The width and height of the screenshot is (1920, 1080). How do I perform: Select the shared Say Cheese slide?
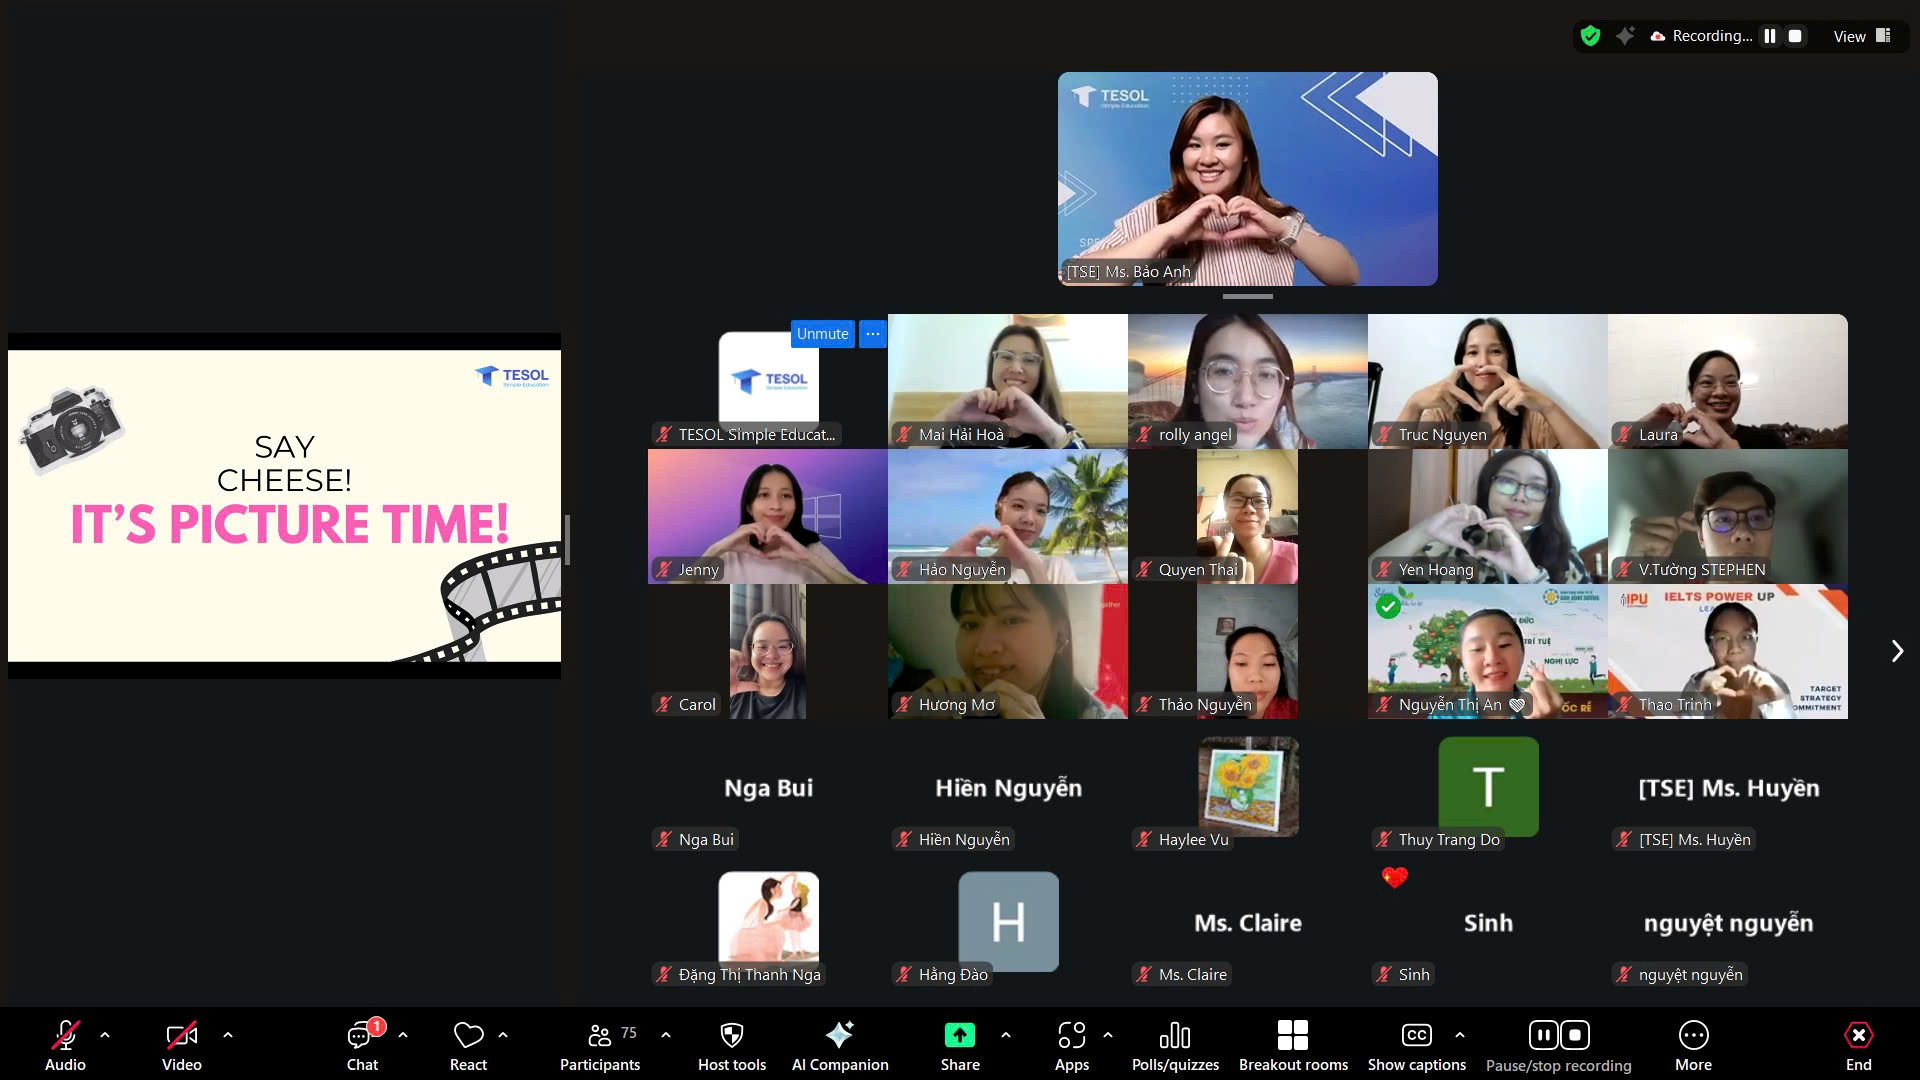pyautogui.click(x=284, y=506)
